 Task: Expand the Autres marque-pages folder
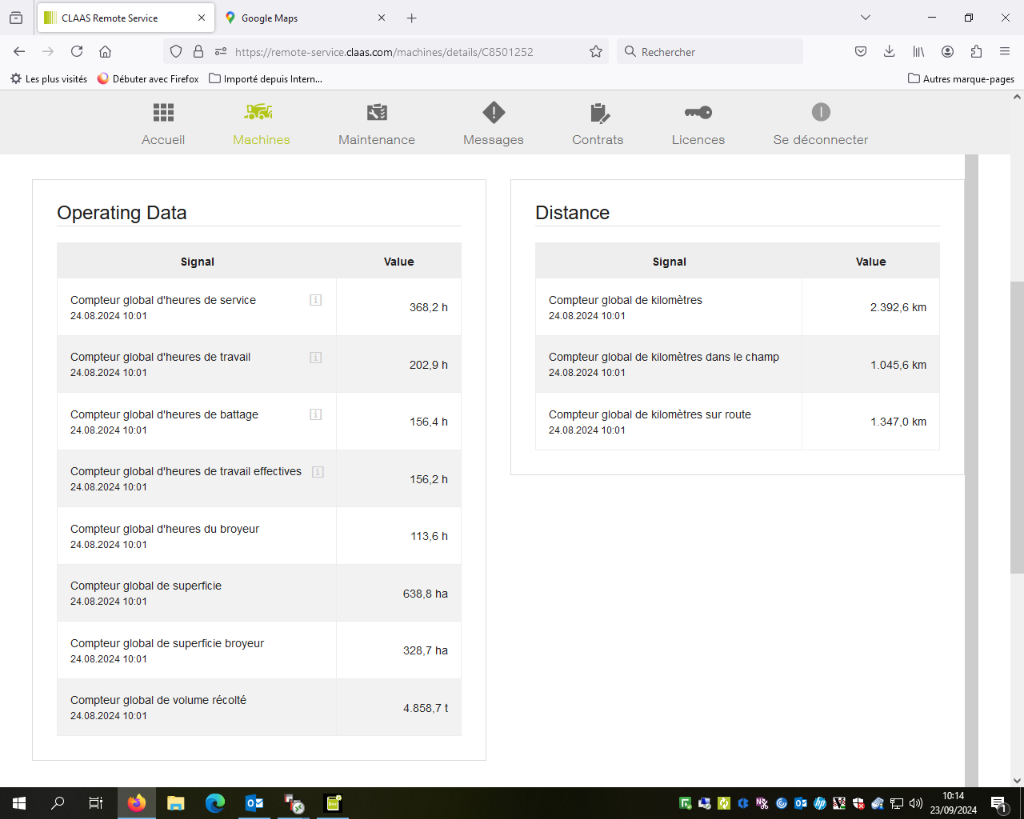(961, 79)
